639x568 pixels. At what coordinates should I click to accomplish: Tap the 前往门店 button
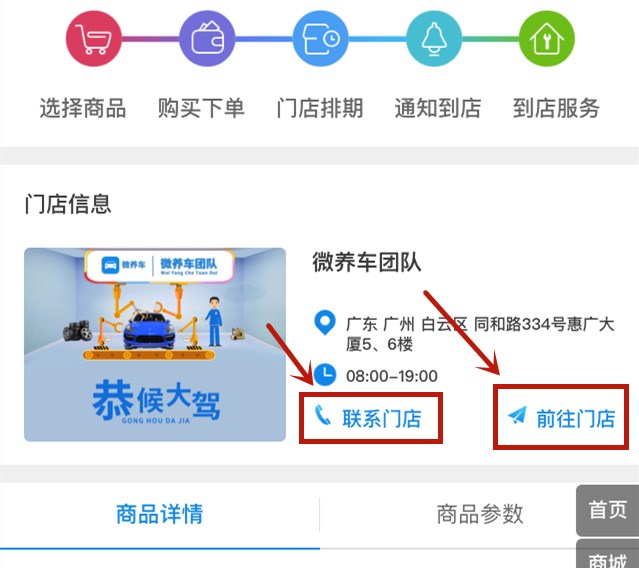561,417
